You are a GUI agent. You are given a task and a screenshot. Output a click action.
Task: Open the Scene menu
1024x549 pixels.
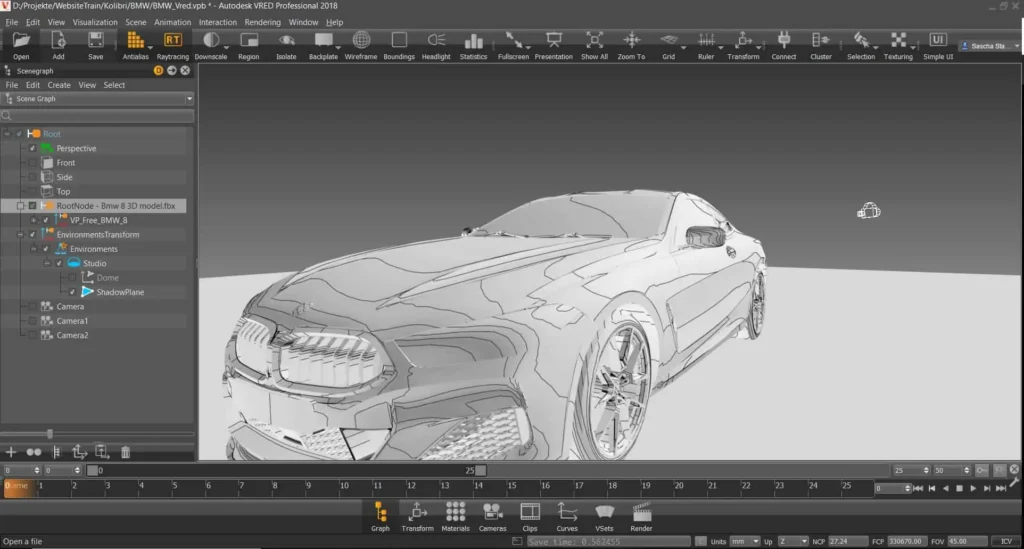coord(136,22)
